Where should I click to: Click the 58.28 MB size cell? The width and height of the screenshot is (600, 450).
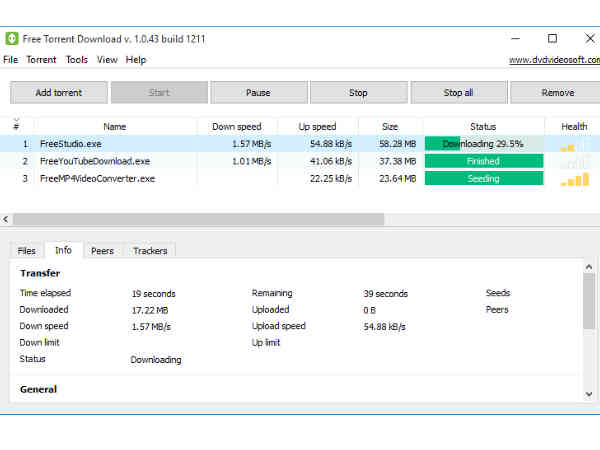[397, 144]
